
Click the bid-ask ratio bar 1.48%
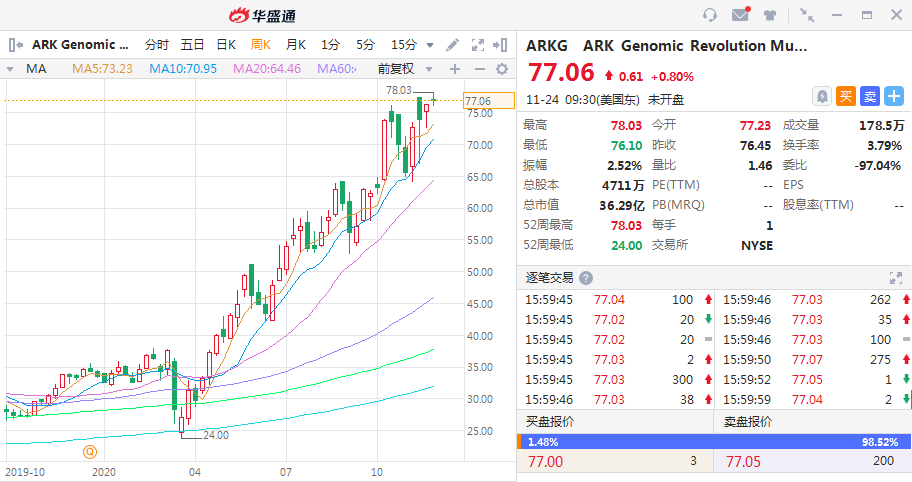714,442
